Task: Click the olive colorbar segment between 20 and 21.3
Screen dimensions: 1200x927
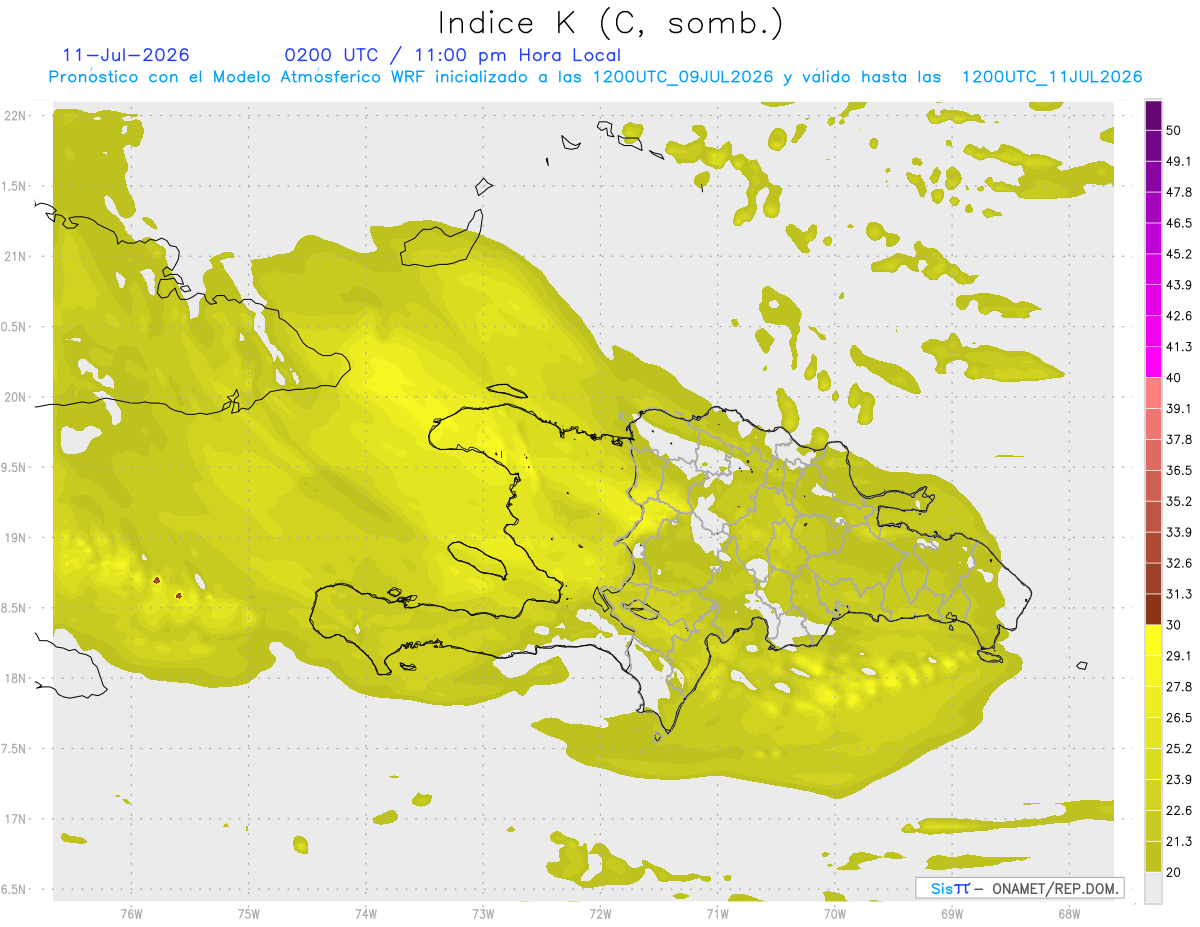Action: point(1153,857)
